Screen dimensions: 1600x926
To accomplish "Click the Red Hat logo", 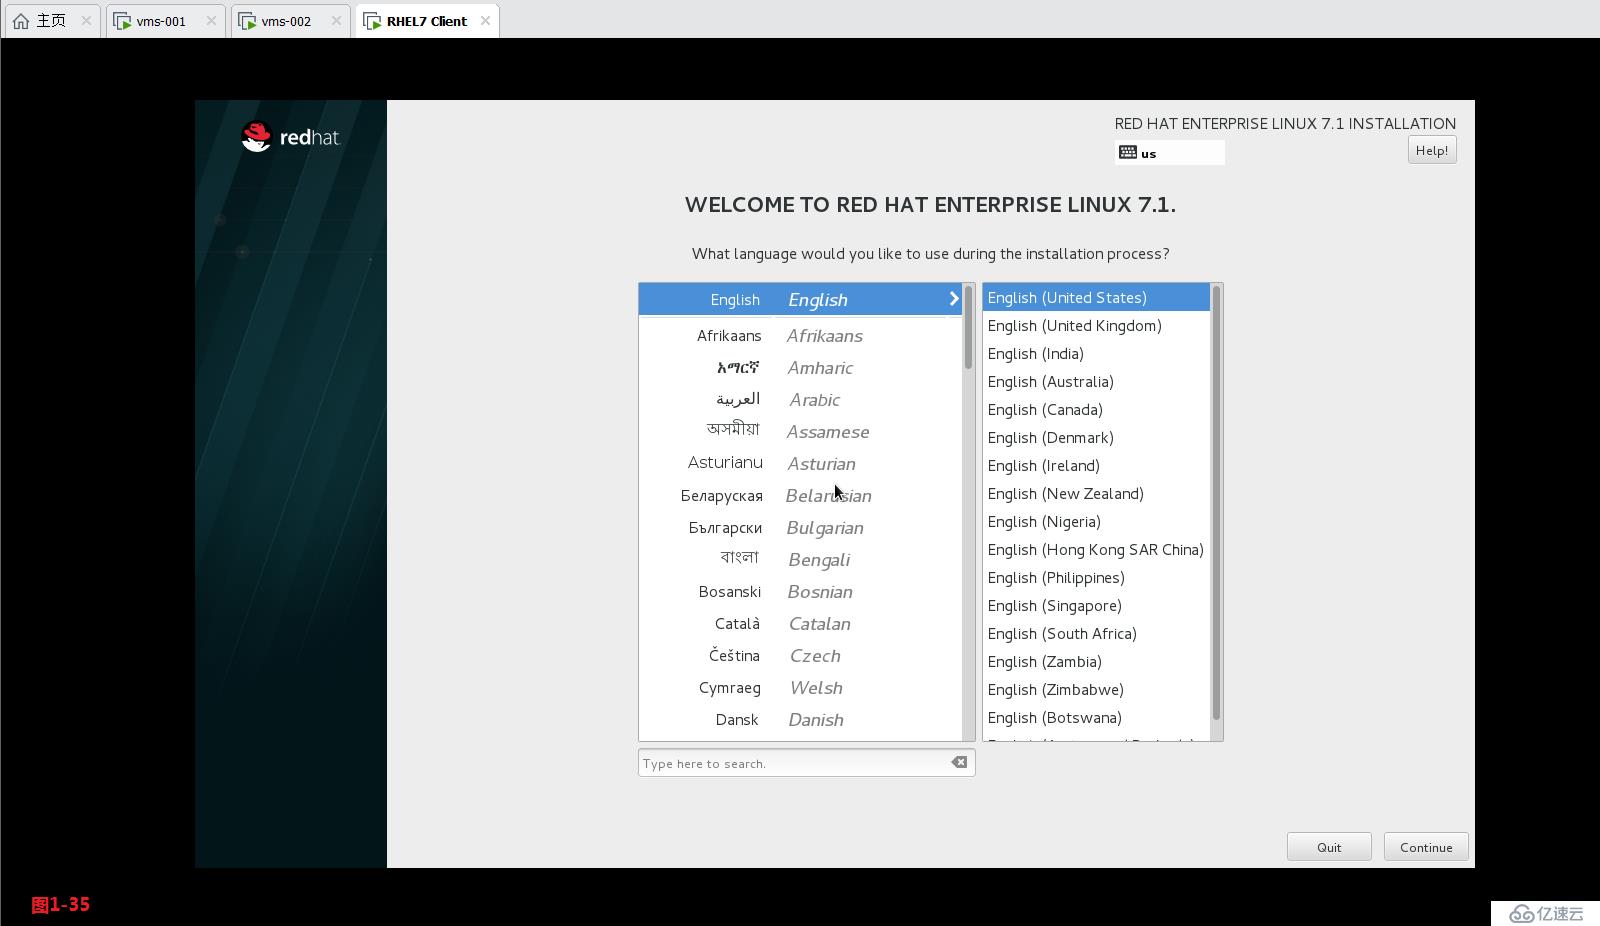I will tap(290, 137).
